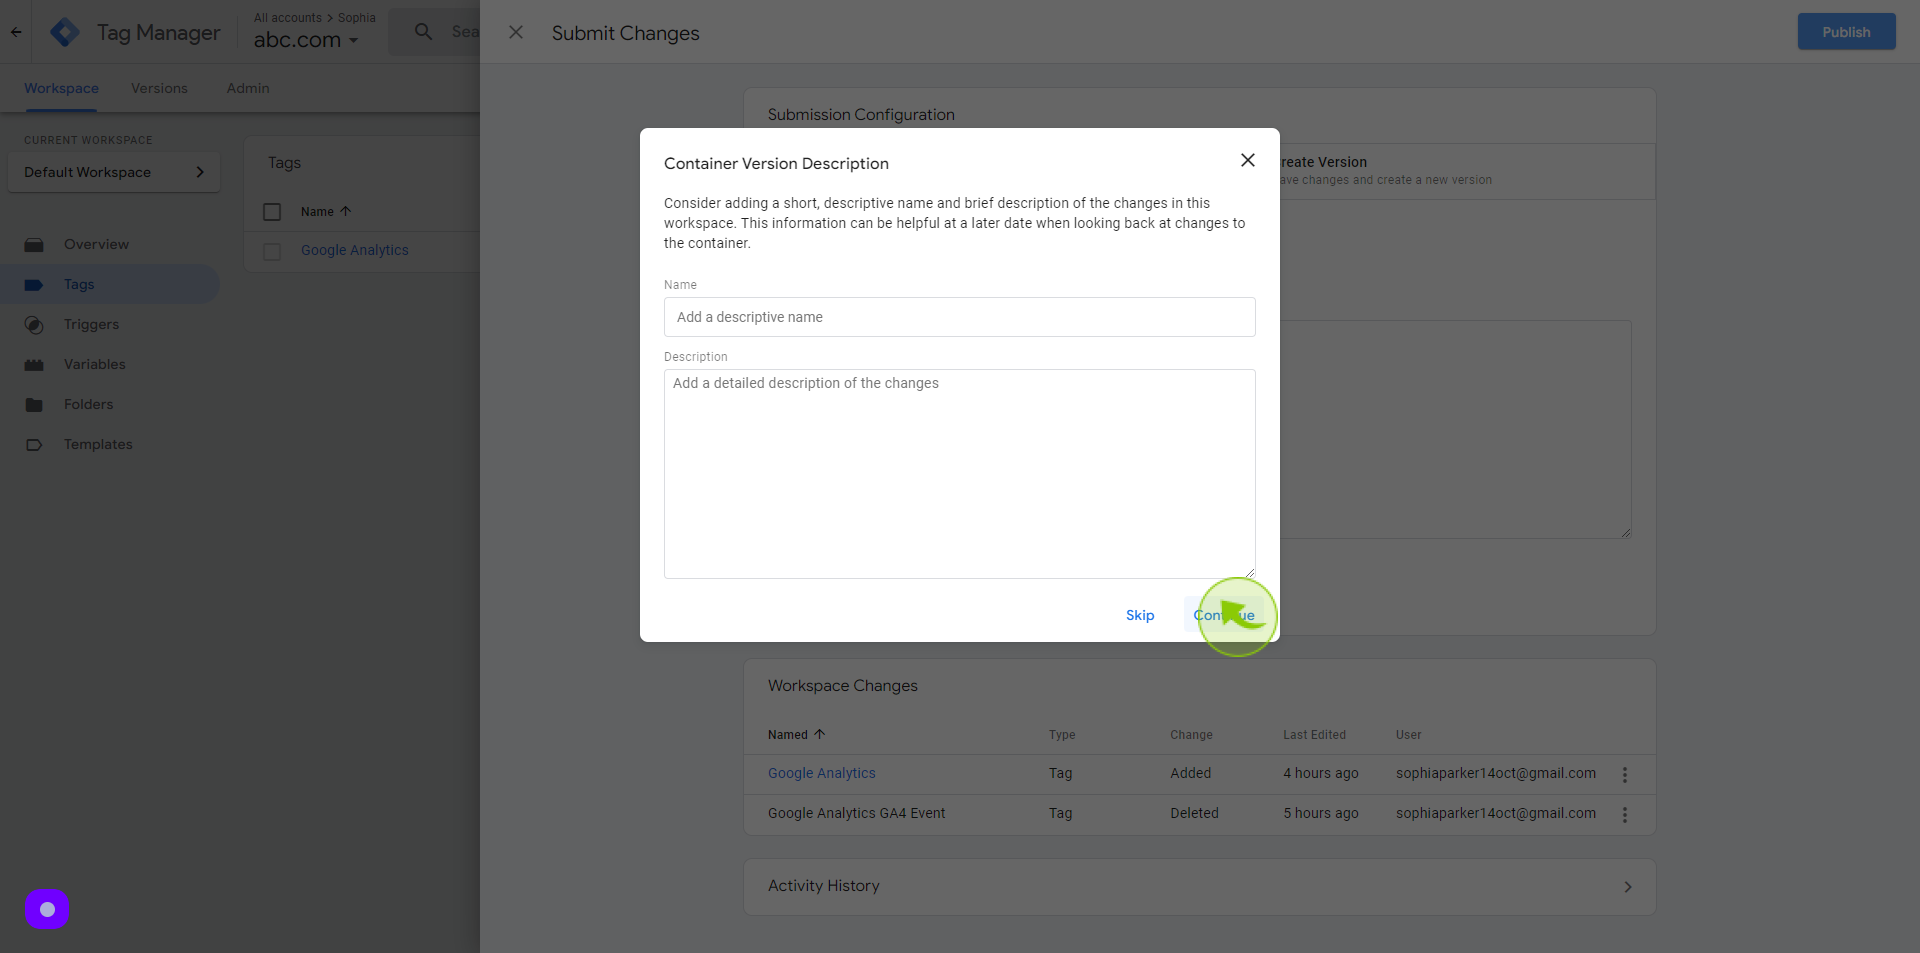Screen dimensions: 1920x953
Task: Click the Folders sidebar icon
Action: click(34, 405)
